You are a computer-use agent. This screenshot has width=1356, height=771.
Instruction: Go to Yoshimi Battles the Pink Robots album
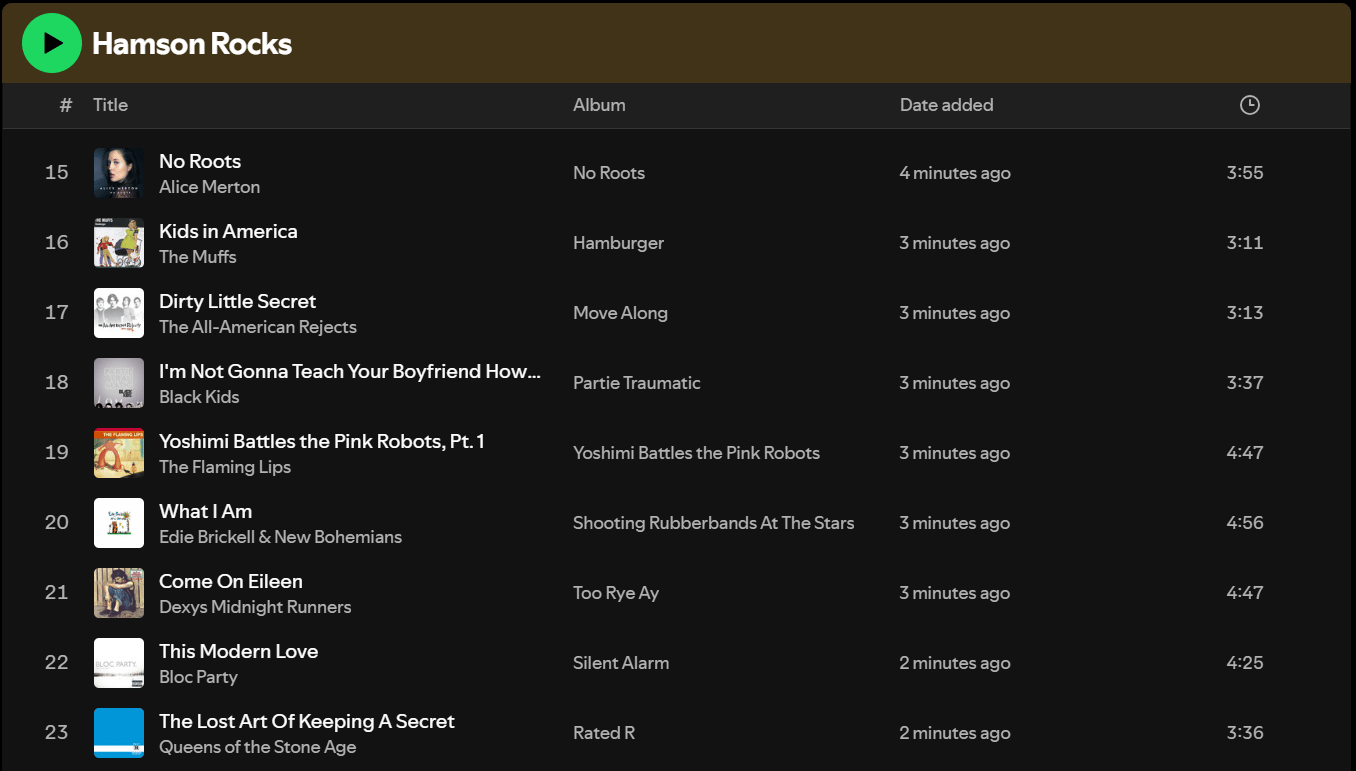pyautogui.click(x=696, y=453)
